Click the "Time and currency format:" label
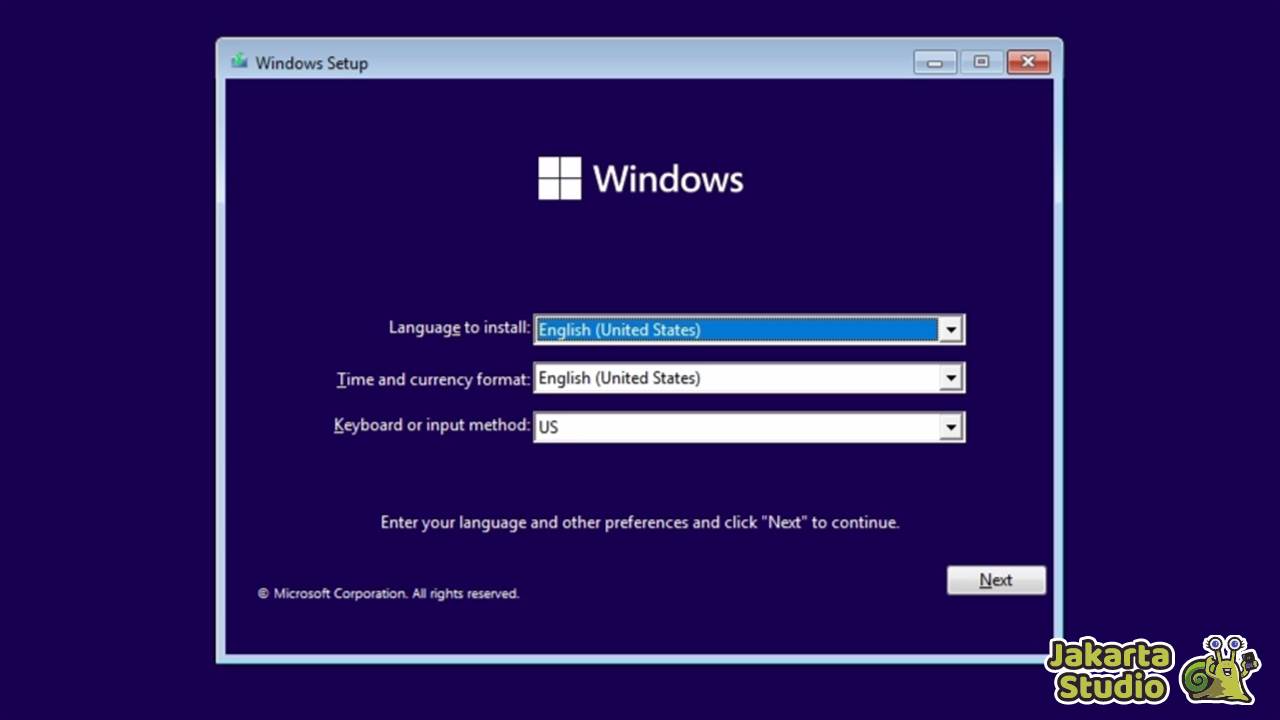 coord(433,379)
